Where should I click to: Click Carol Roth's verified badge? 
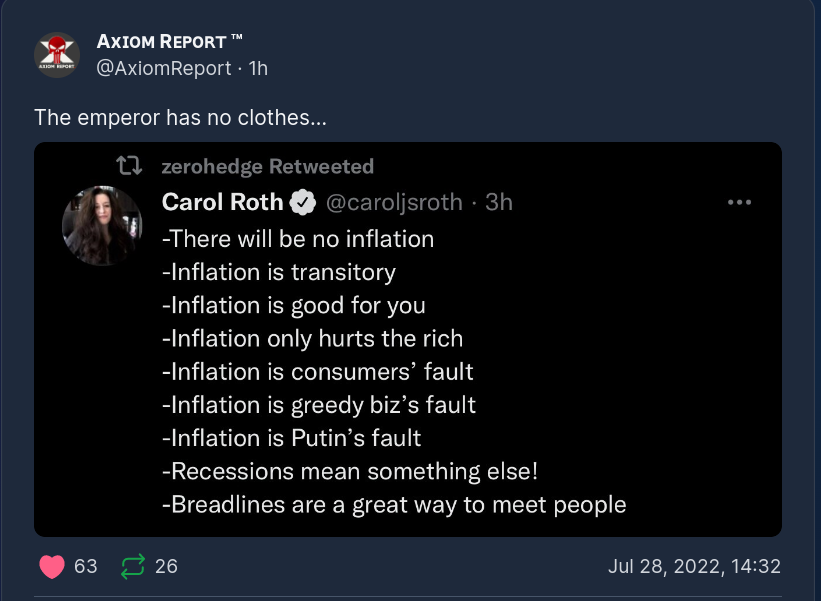(x=302, y=203)
